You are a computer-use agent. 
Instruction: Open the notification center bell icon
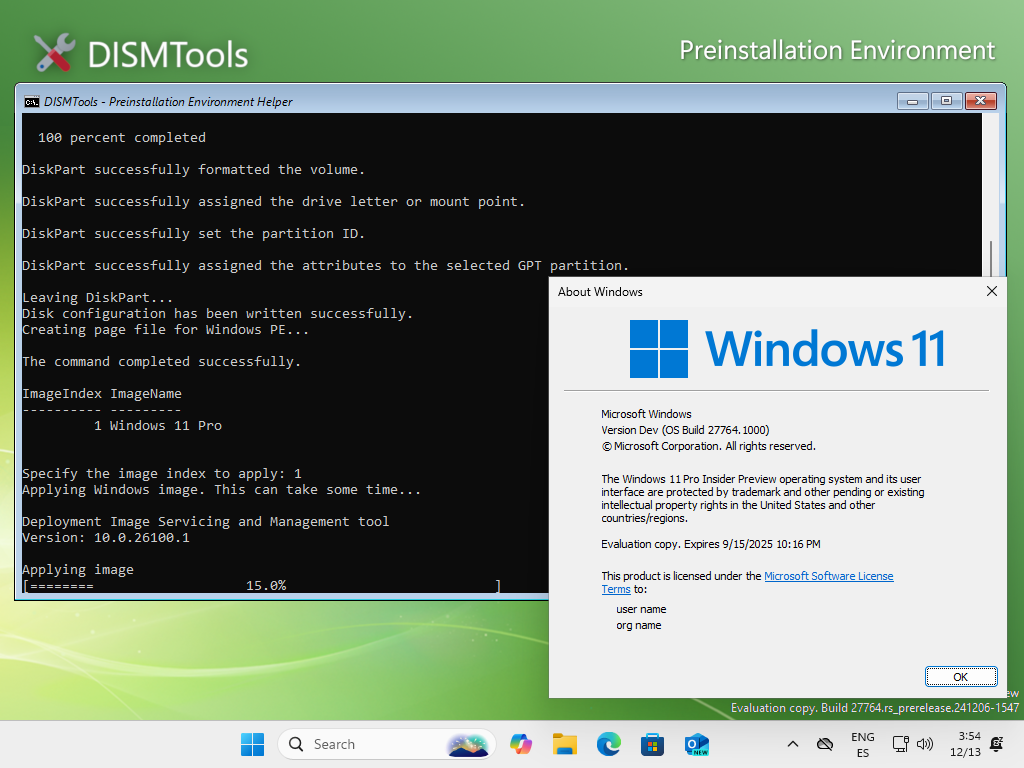997,744
